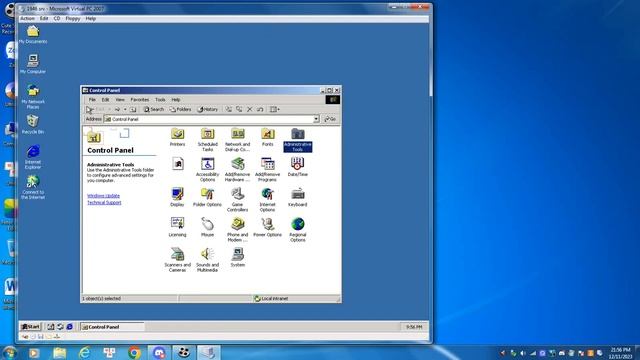Image resolution: width=640 pixels, height=360 pixels.
Task: Select My Documents desktop icon
Action: point(33,35)
